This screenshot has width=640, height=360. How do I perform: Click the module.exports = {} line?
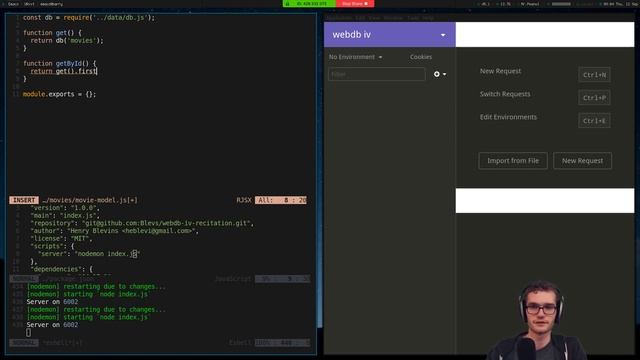coord(60,94)
